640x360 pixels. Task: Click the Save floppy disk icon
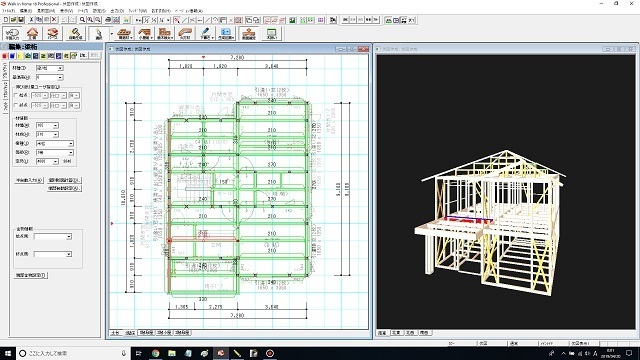pyautogui.click(x=21, y=20)
